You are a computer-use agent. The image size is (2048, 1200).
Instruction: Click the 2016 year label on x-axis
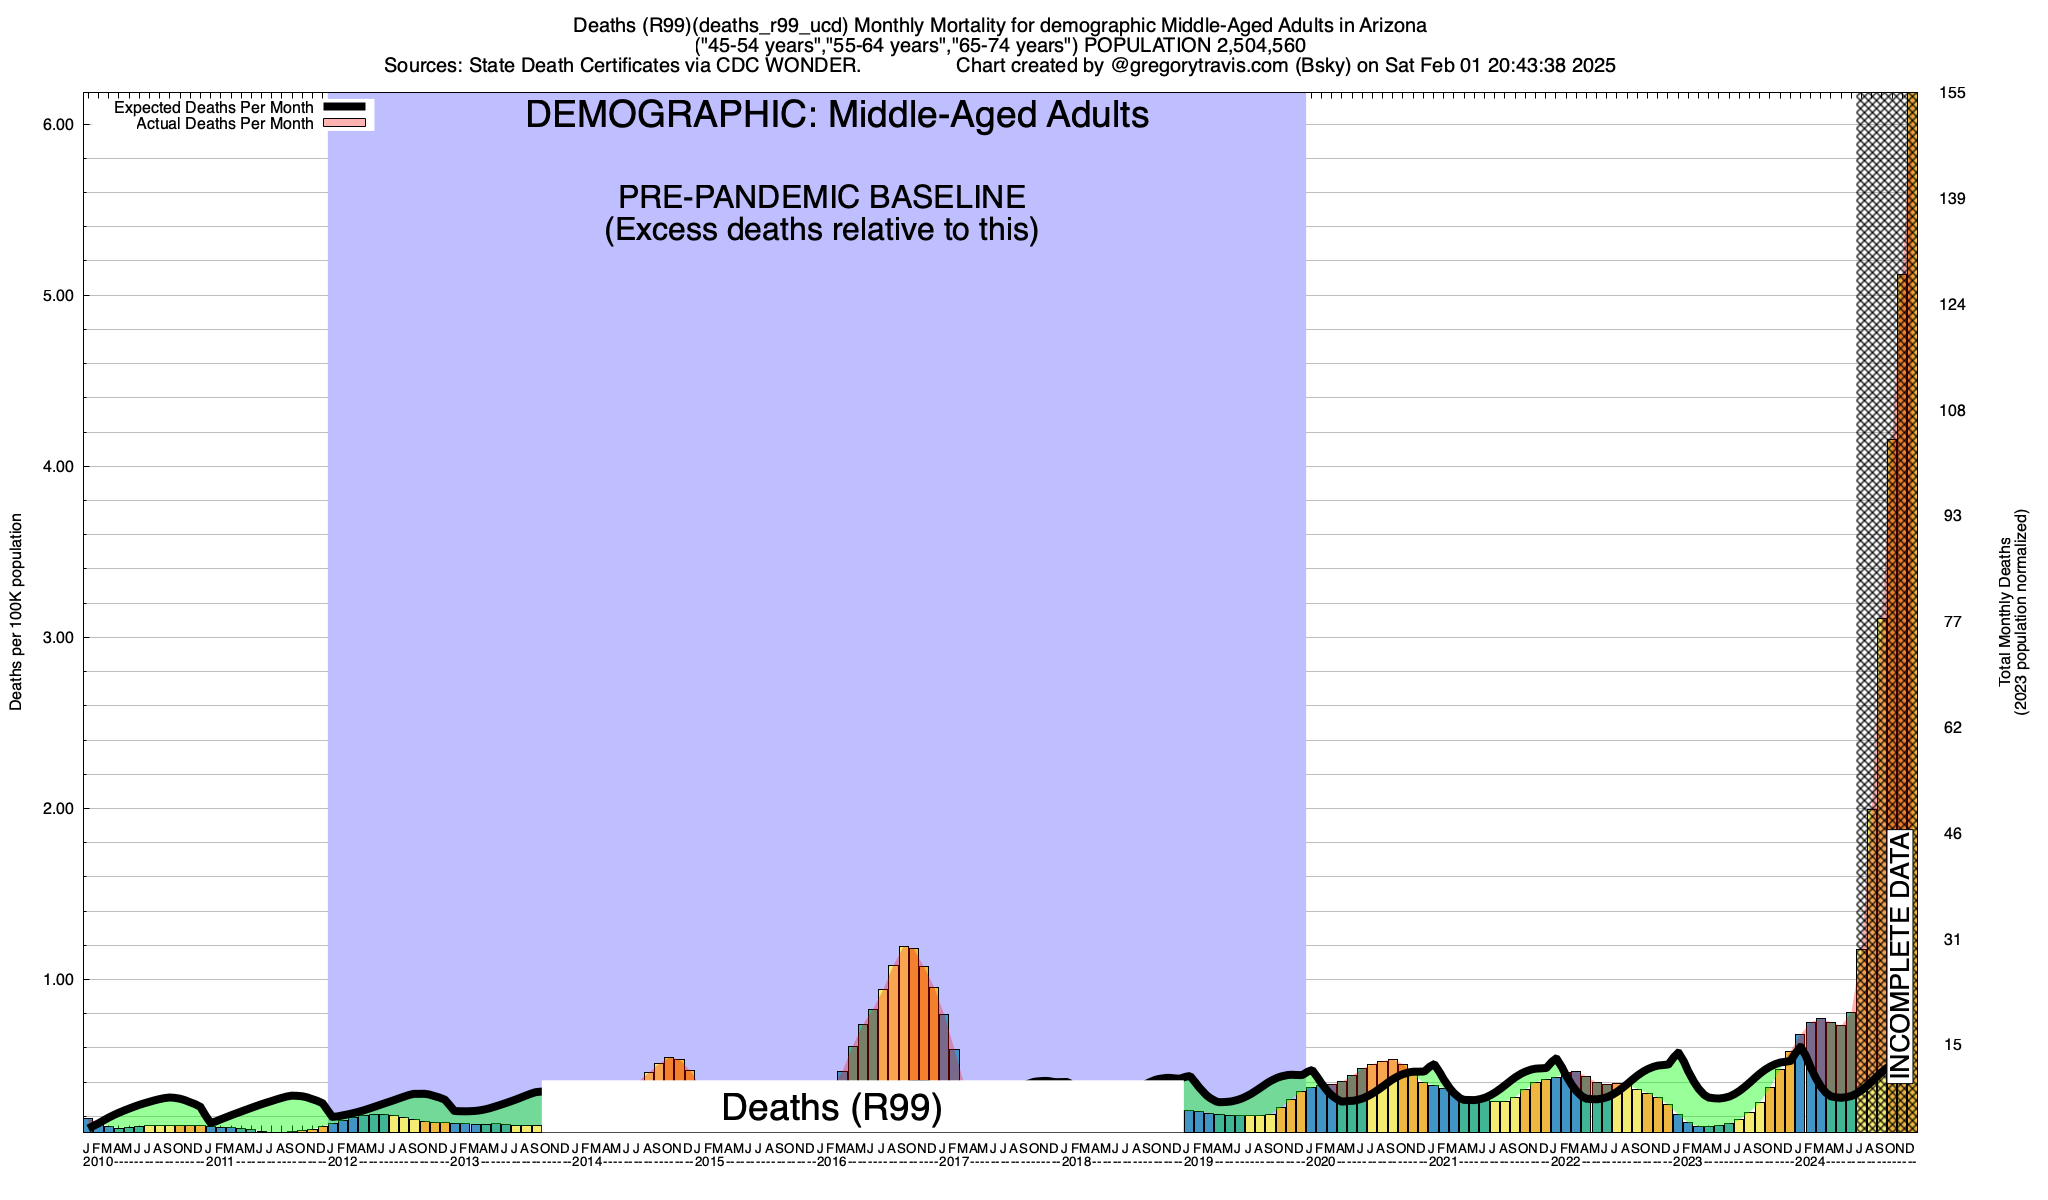coord(831,1162)
